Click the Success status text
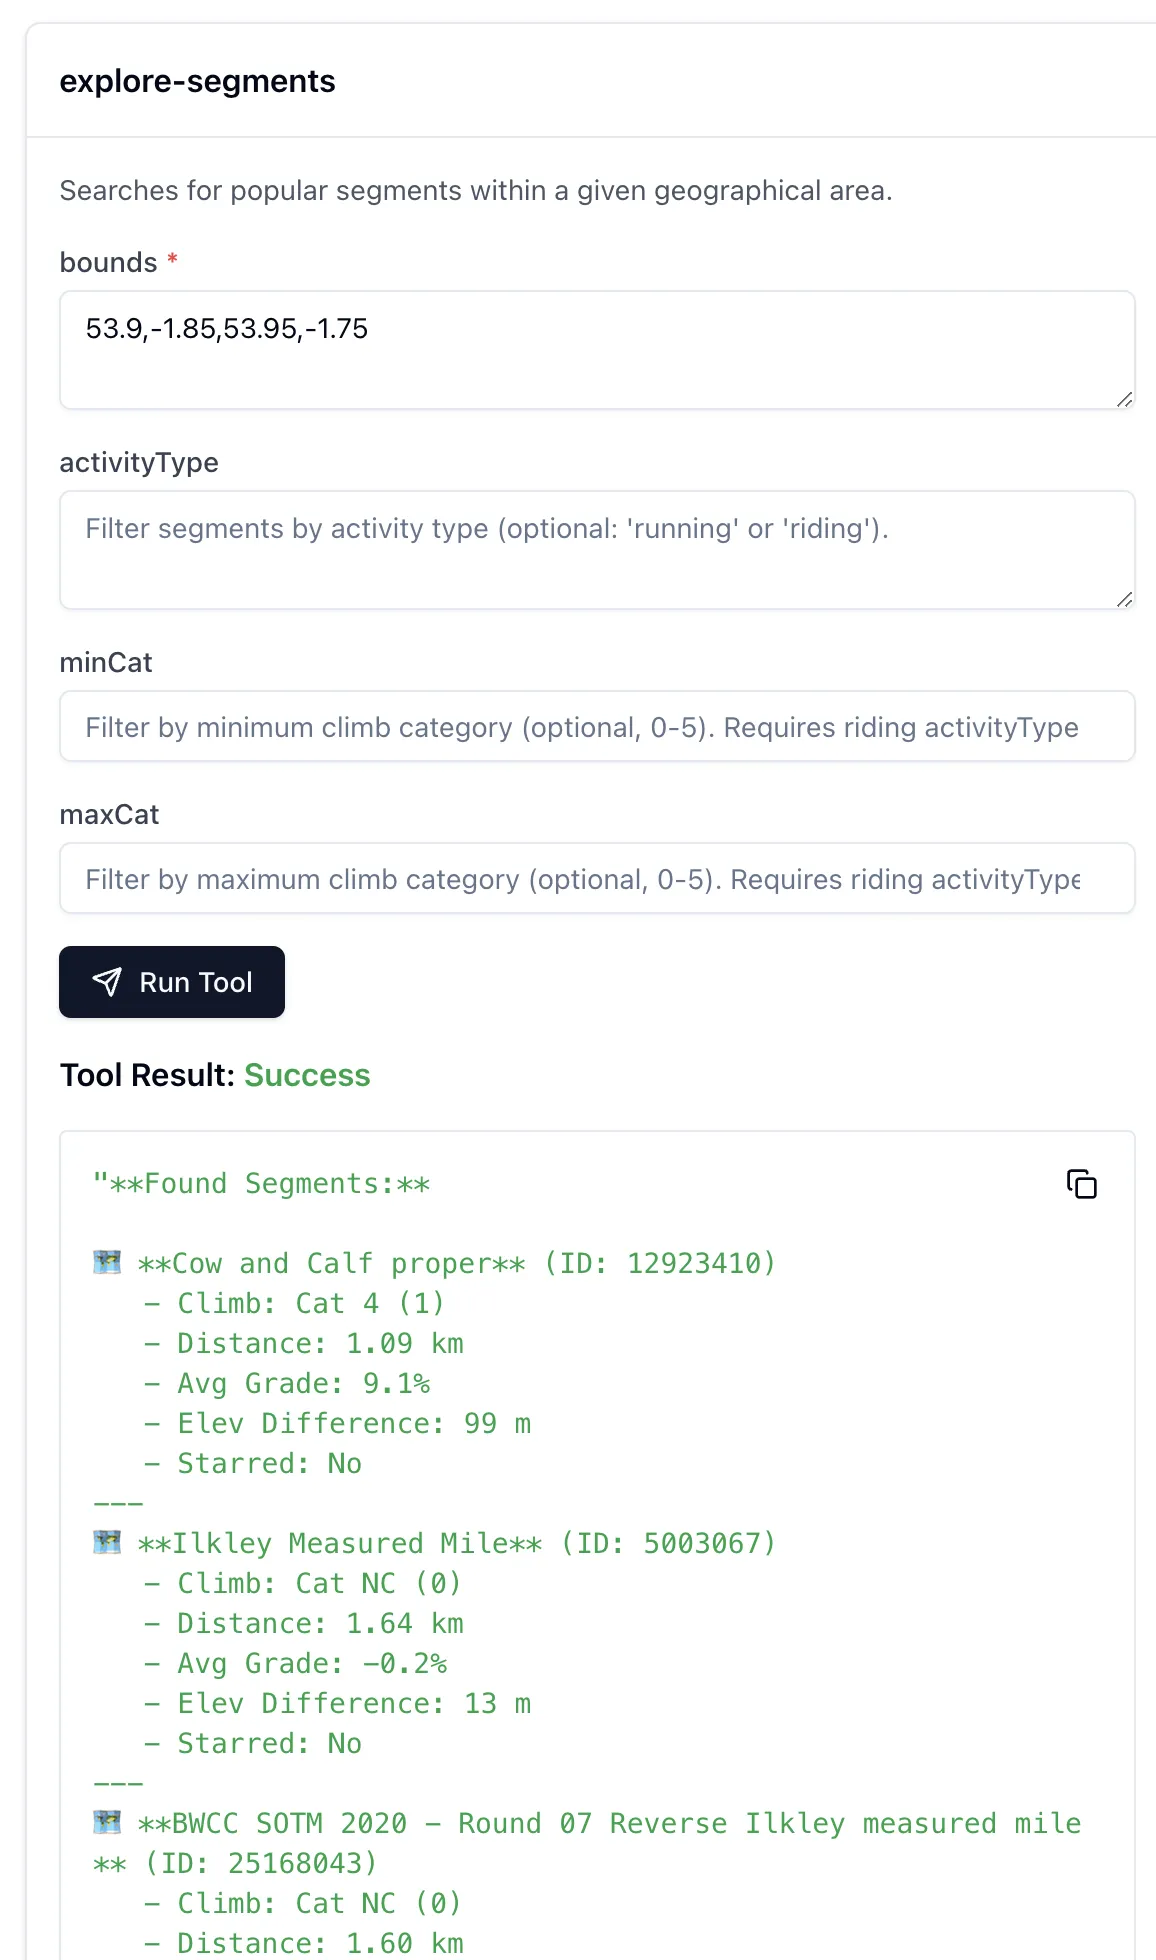Image resolution: width=1156 pixels, height=1960 pixels. [307, 1075]
